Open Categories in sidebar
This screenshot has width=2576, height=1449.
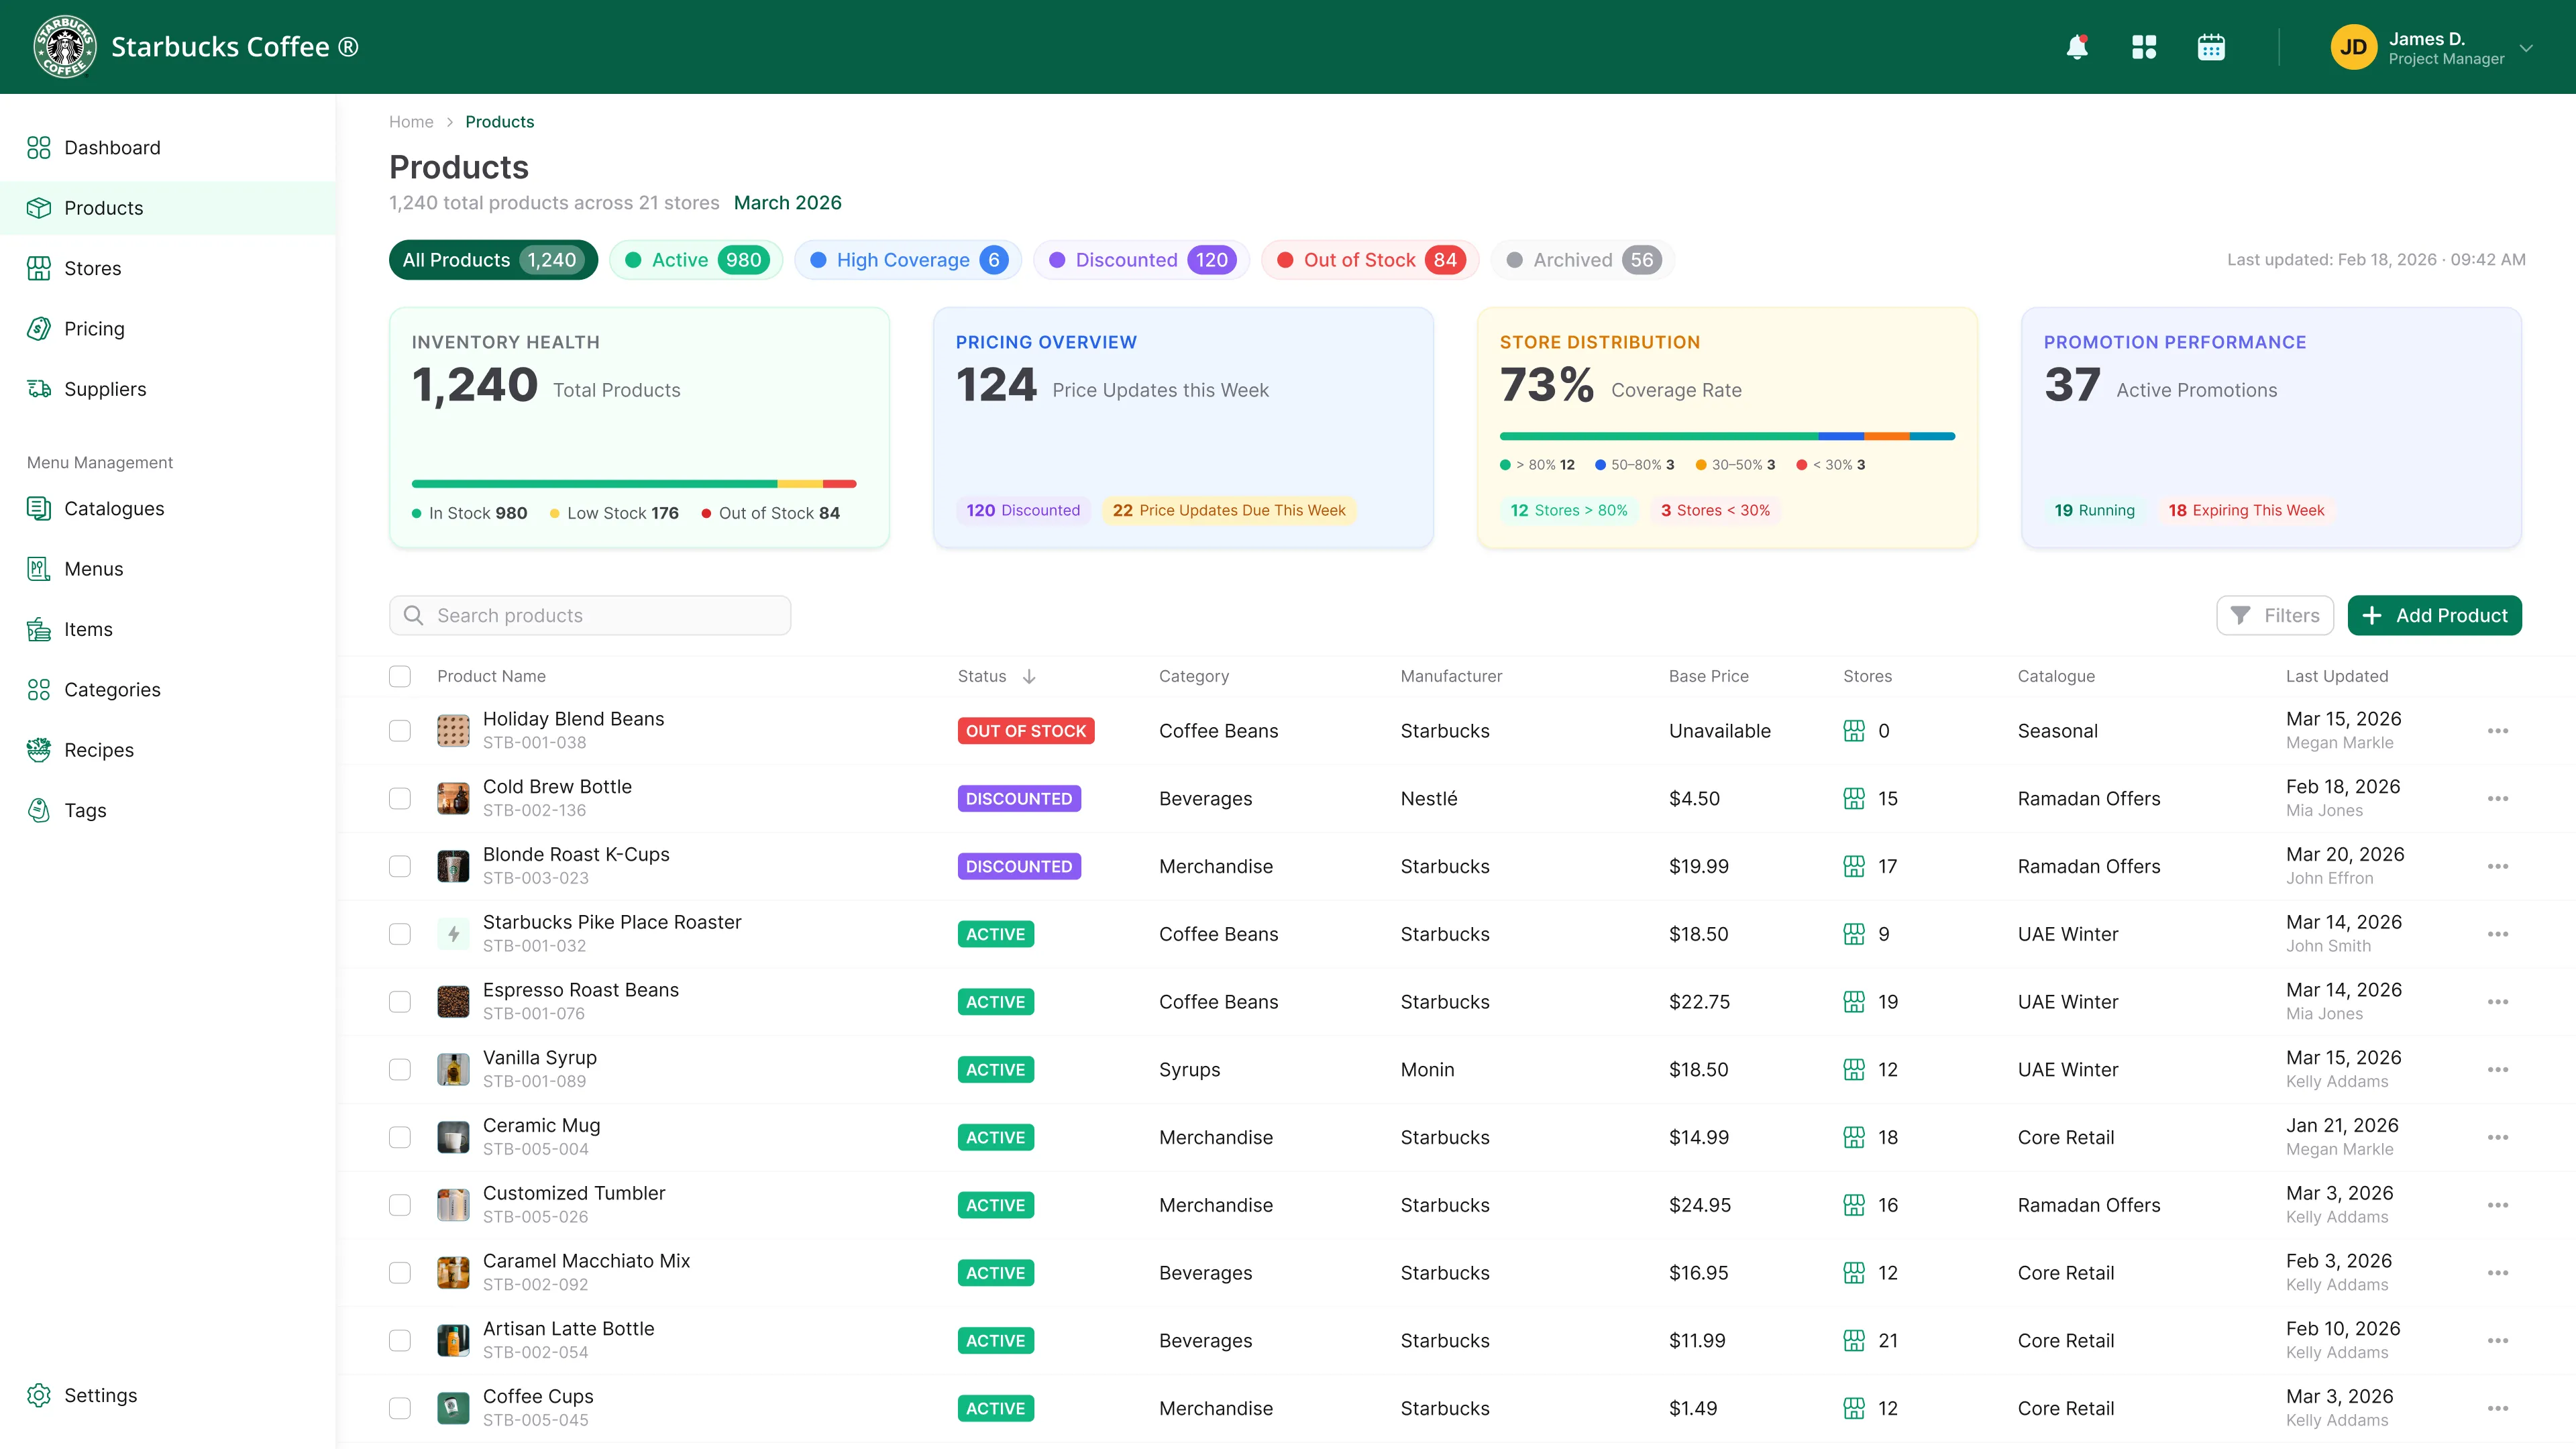112,690
